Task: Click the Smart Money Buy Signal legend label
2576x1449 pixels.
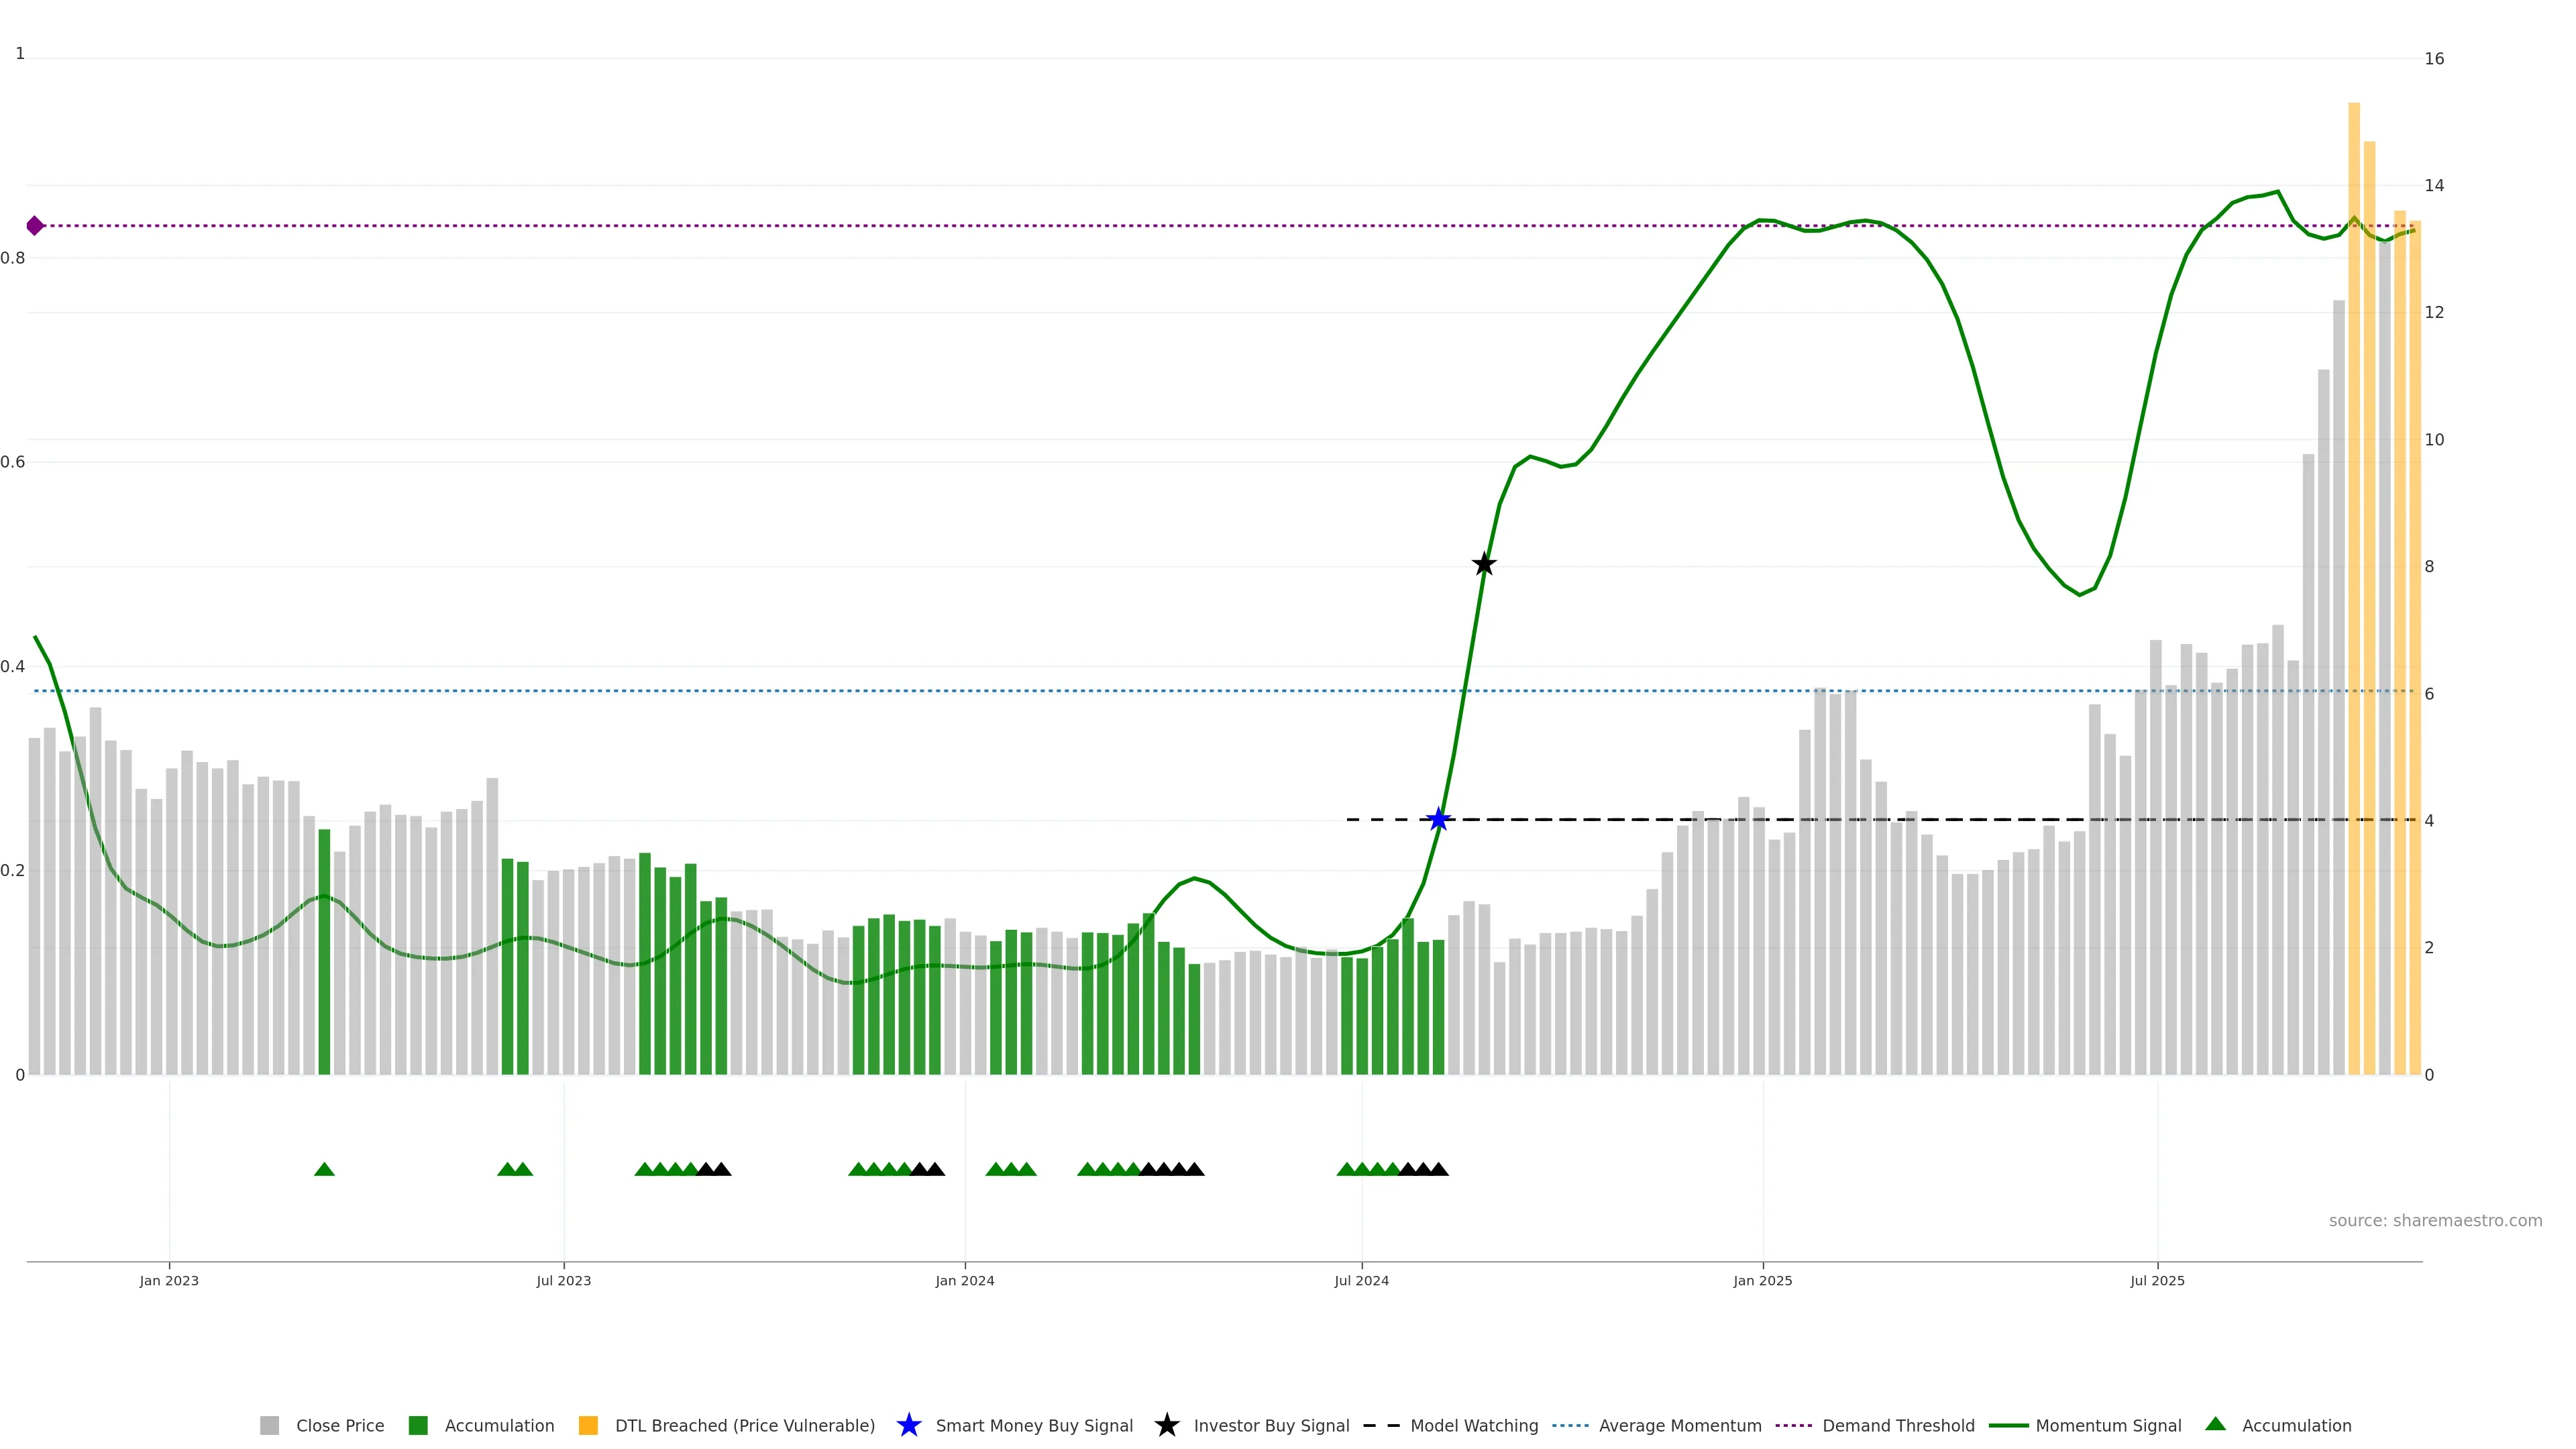Action: click(x=1034, y=1425)
